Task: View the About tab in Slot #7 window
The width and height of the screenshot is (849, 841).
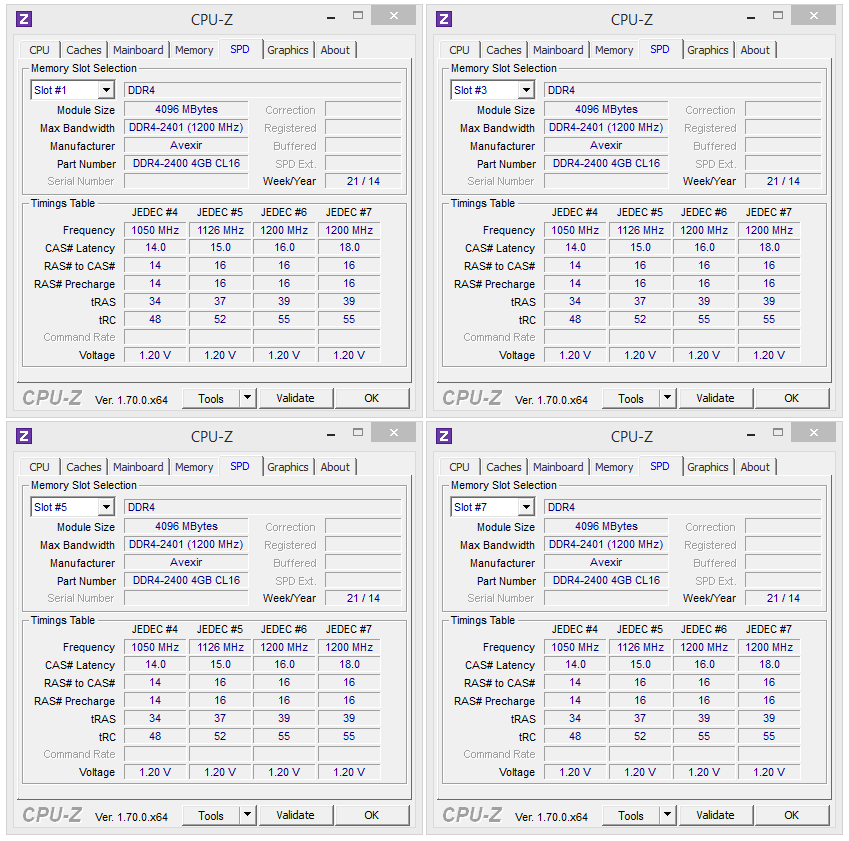Action: (755, 467)
